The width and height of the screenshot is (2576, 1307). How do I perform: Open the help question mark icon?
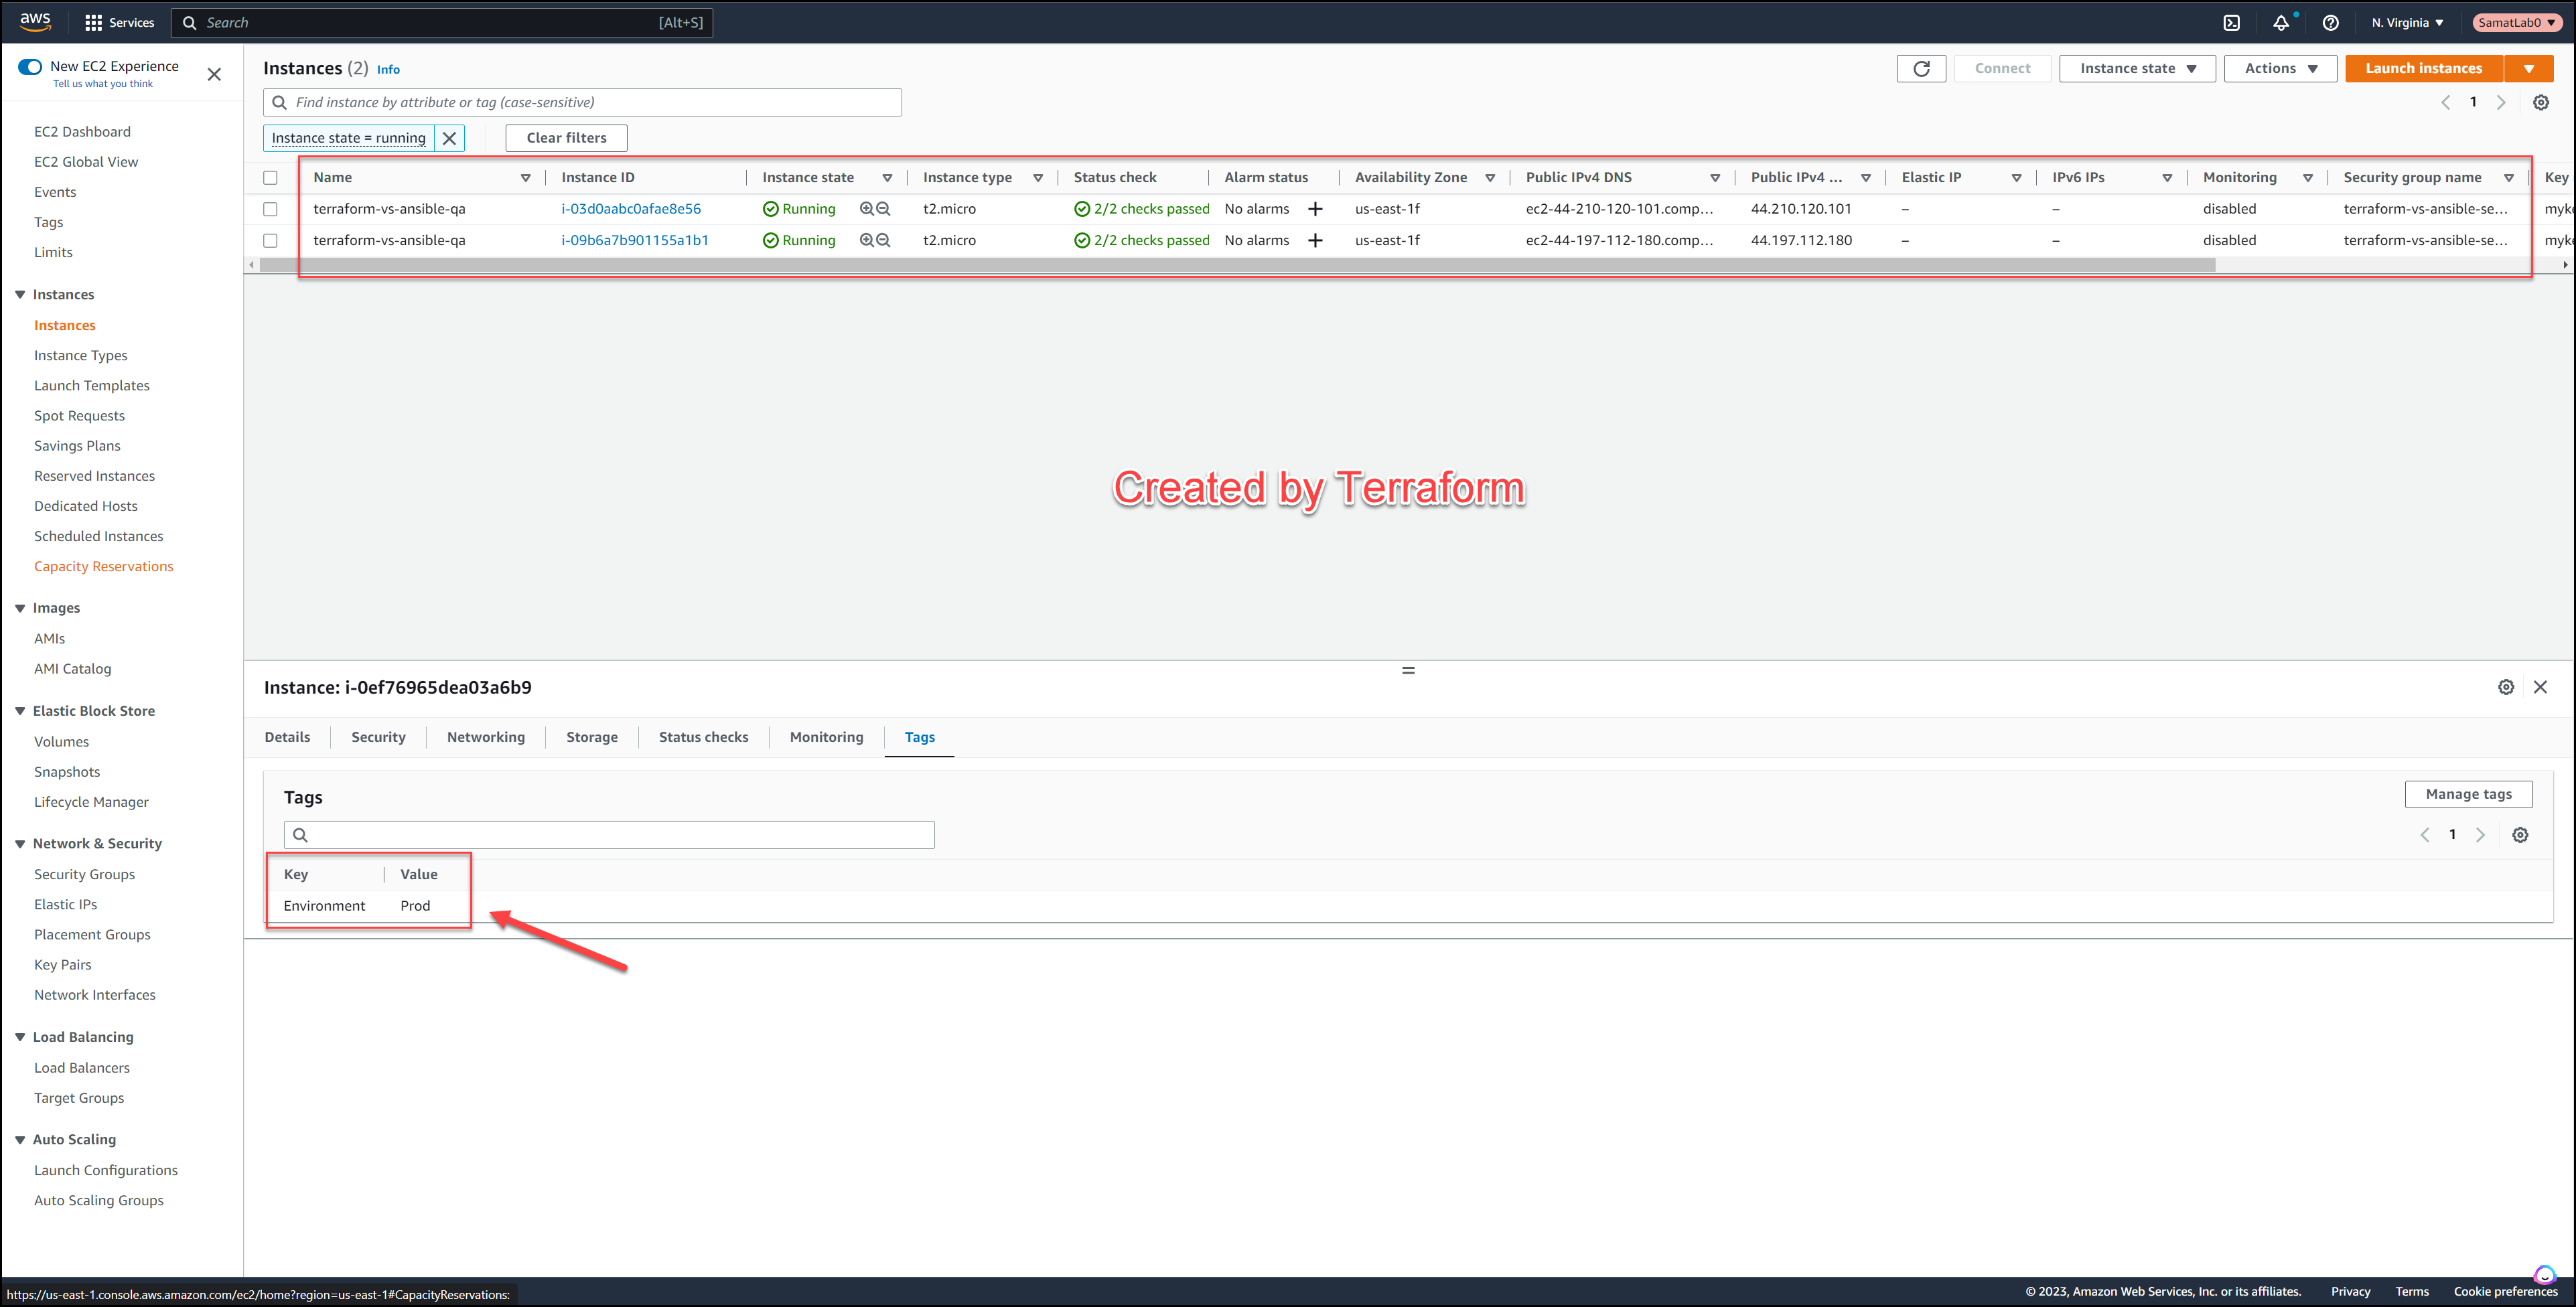[x=2330, y=22]
